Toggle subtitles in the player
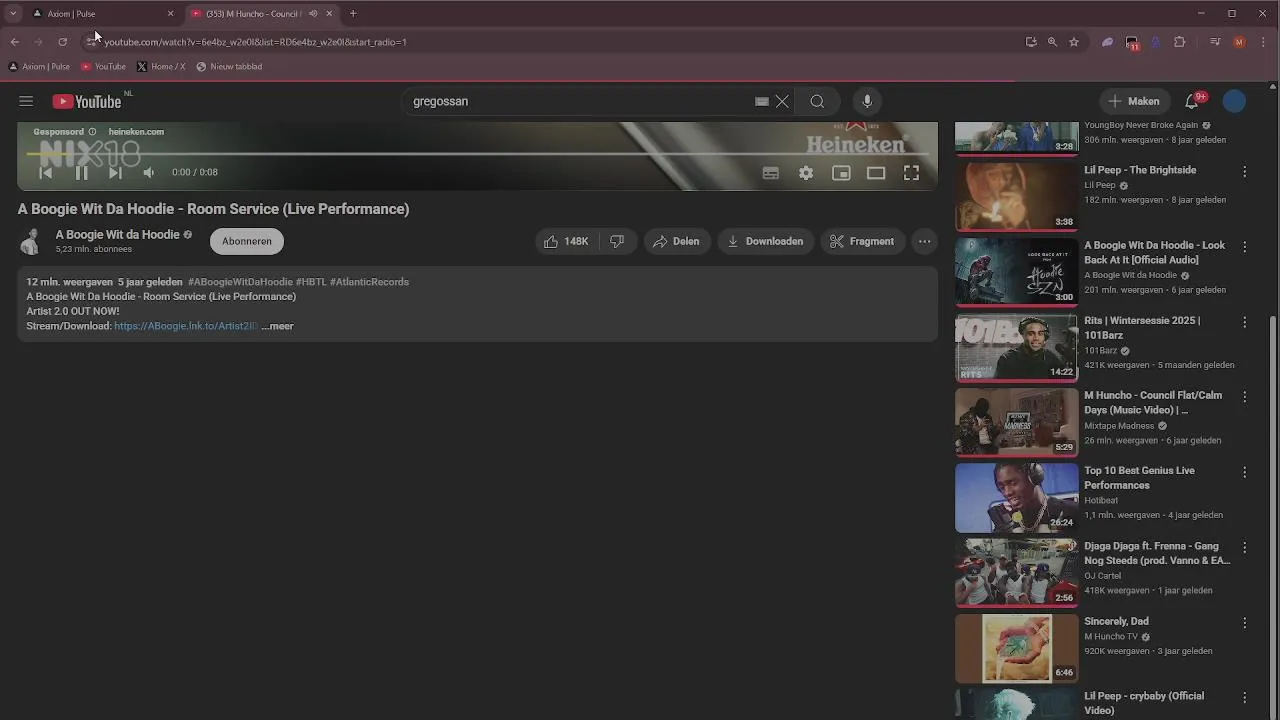The height and width of the screenshot is (720, 1280). tap(771, 173)
